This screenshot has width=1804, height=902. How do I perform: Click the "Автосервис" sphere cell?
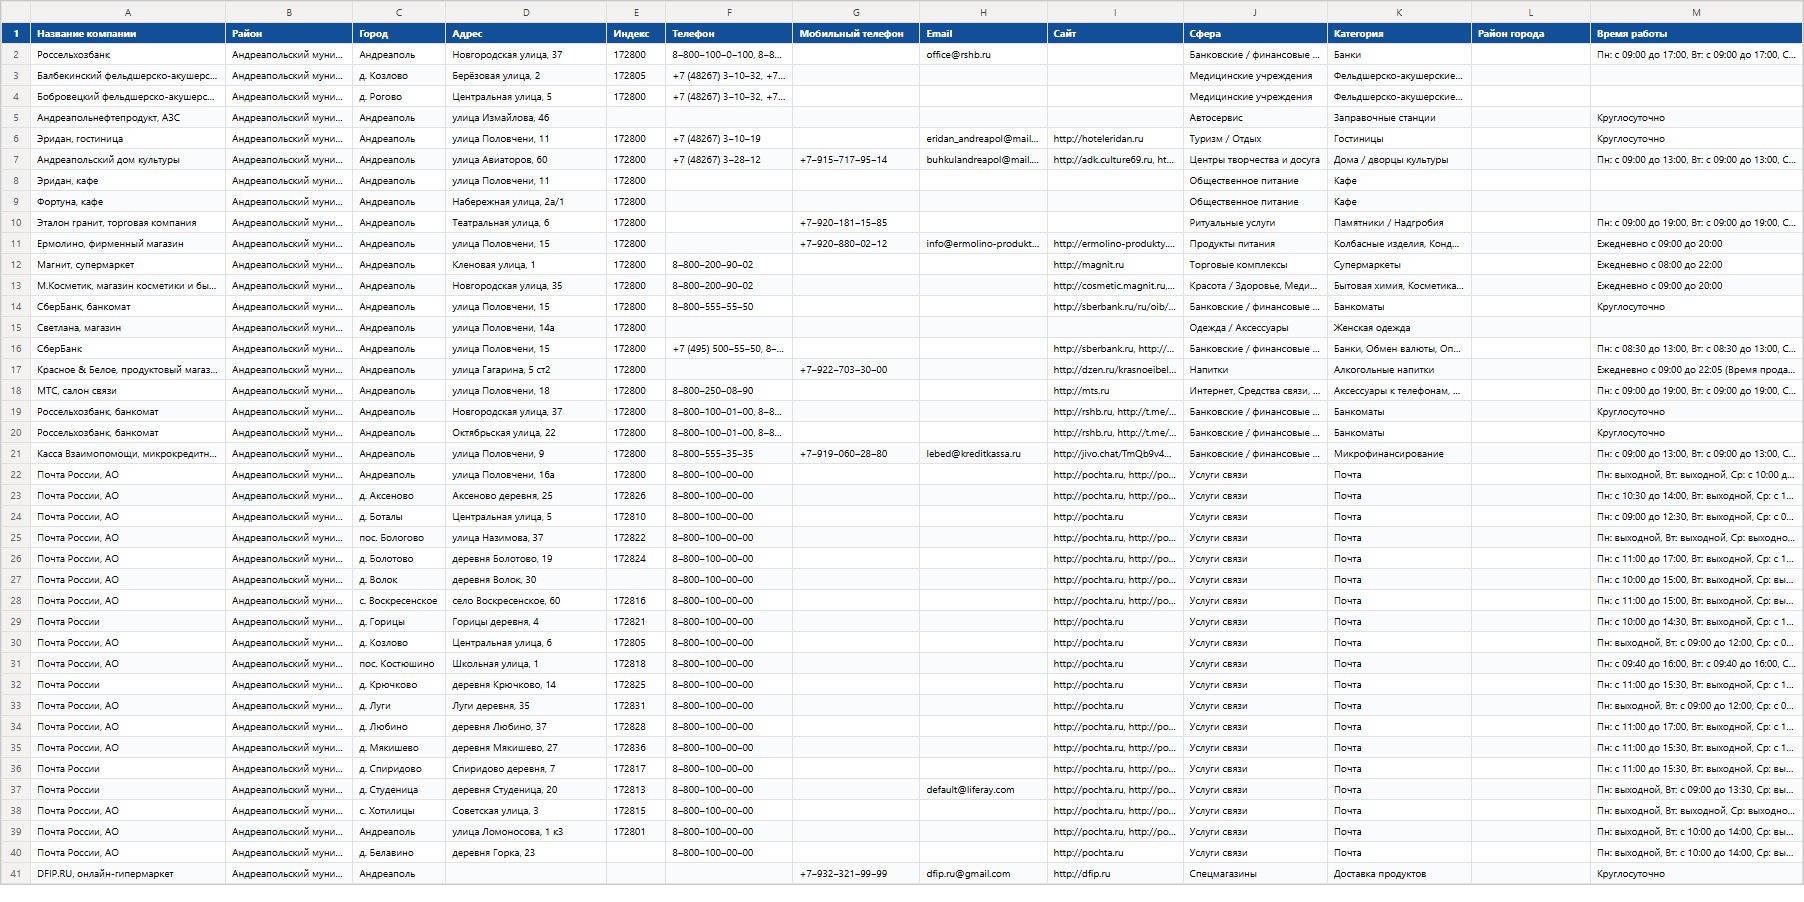click(x=1255, y=117)
